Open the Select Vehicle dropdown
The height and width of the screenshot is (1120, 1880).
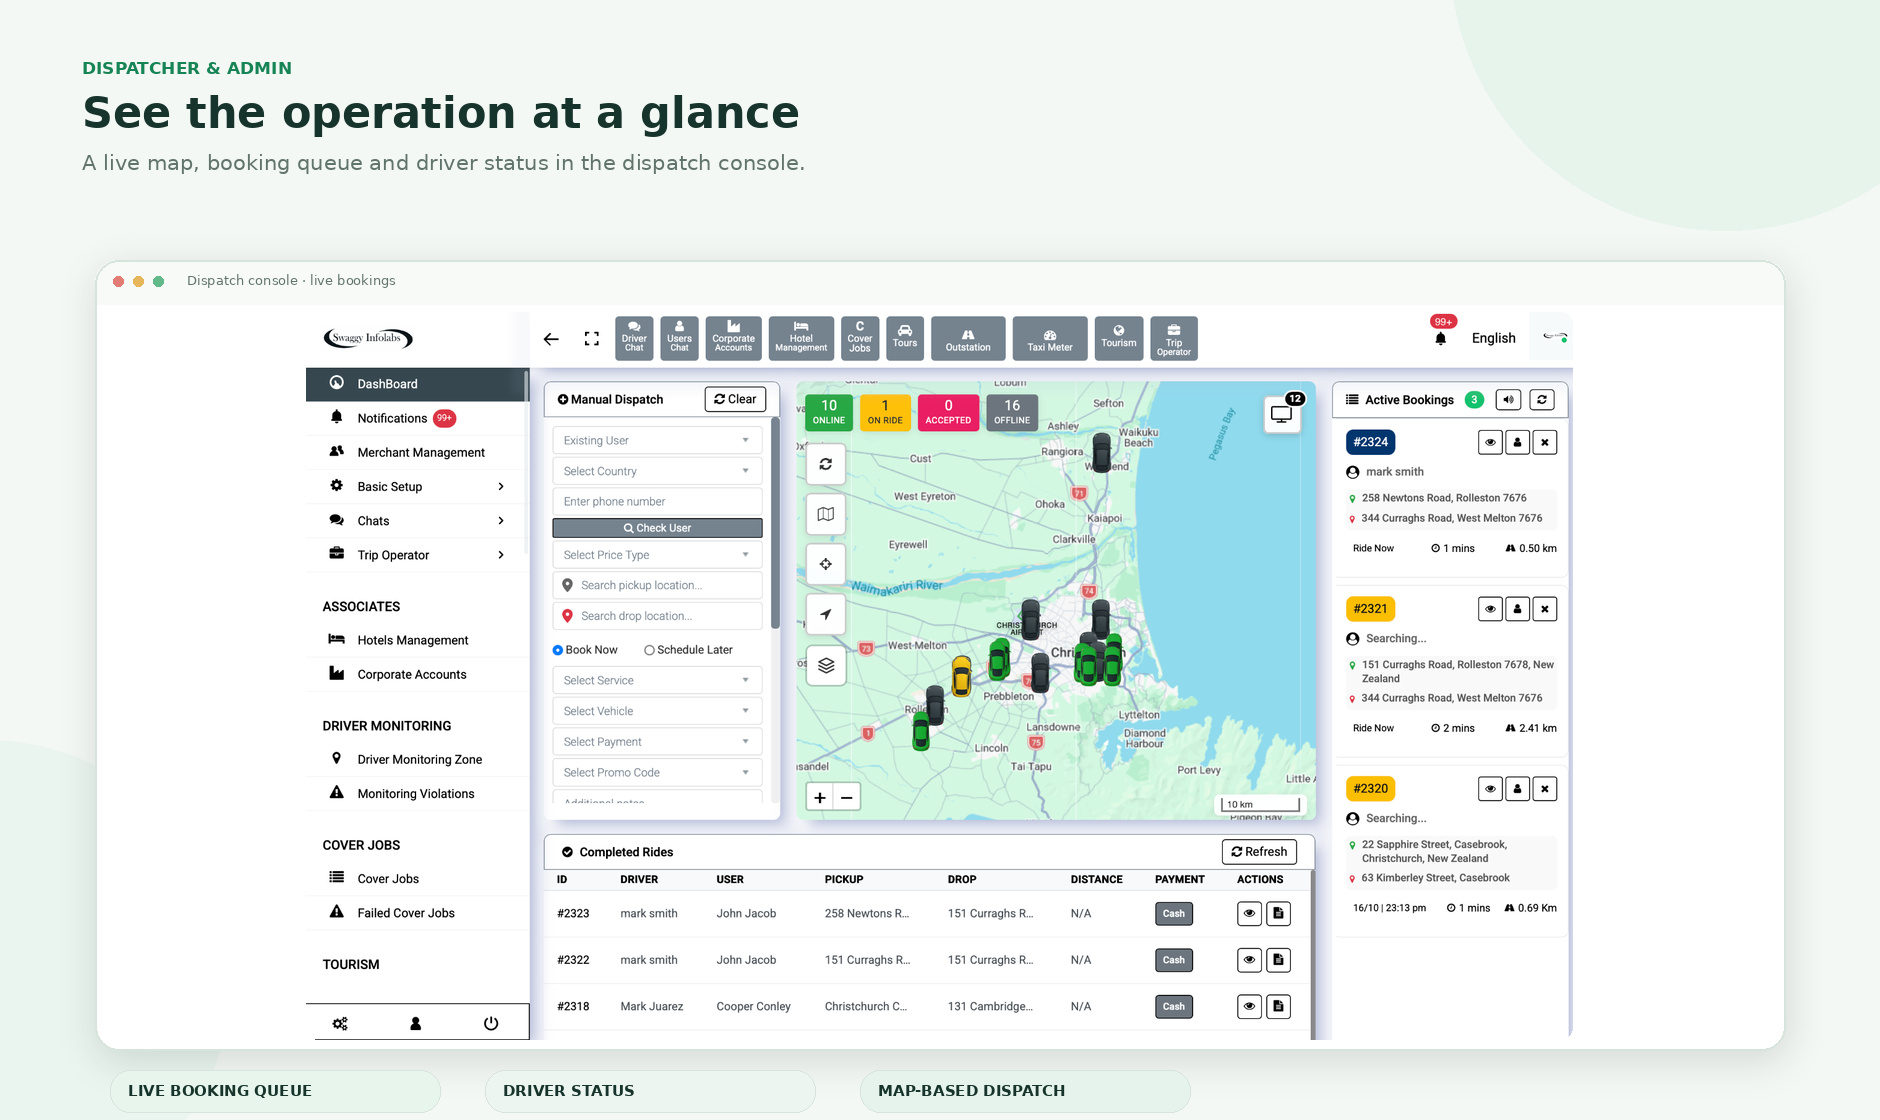tap(657, 711)
